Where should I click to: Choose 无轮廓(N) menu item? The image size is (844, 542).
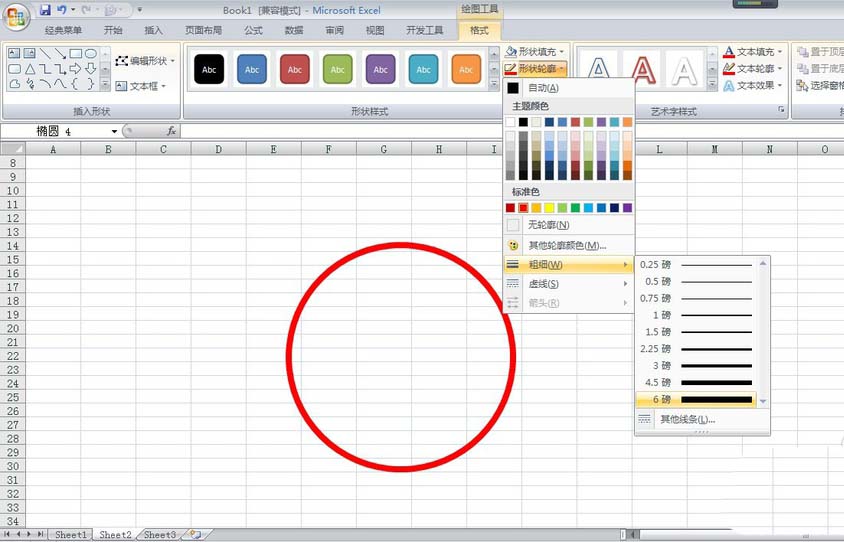568,225
